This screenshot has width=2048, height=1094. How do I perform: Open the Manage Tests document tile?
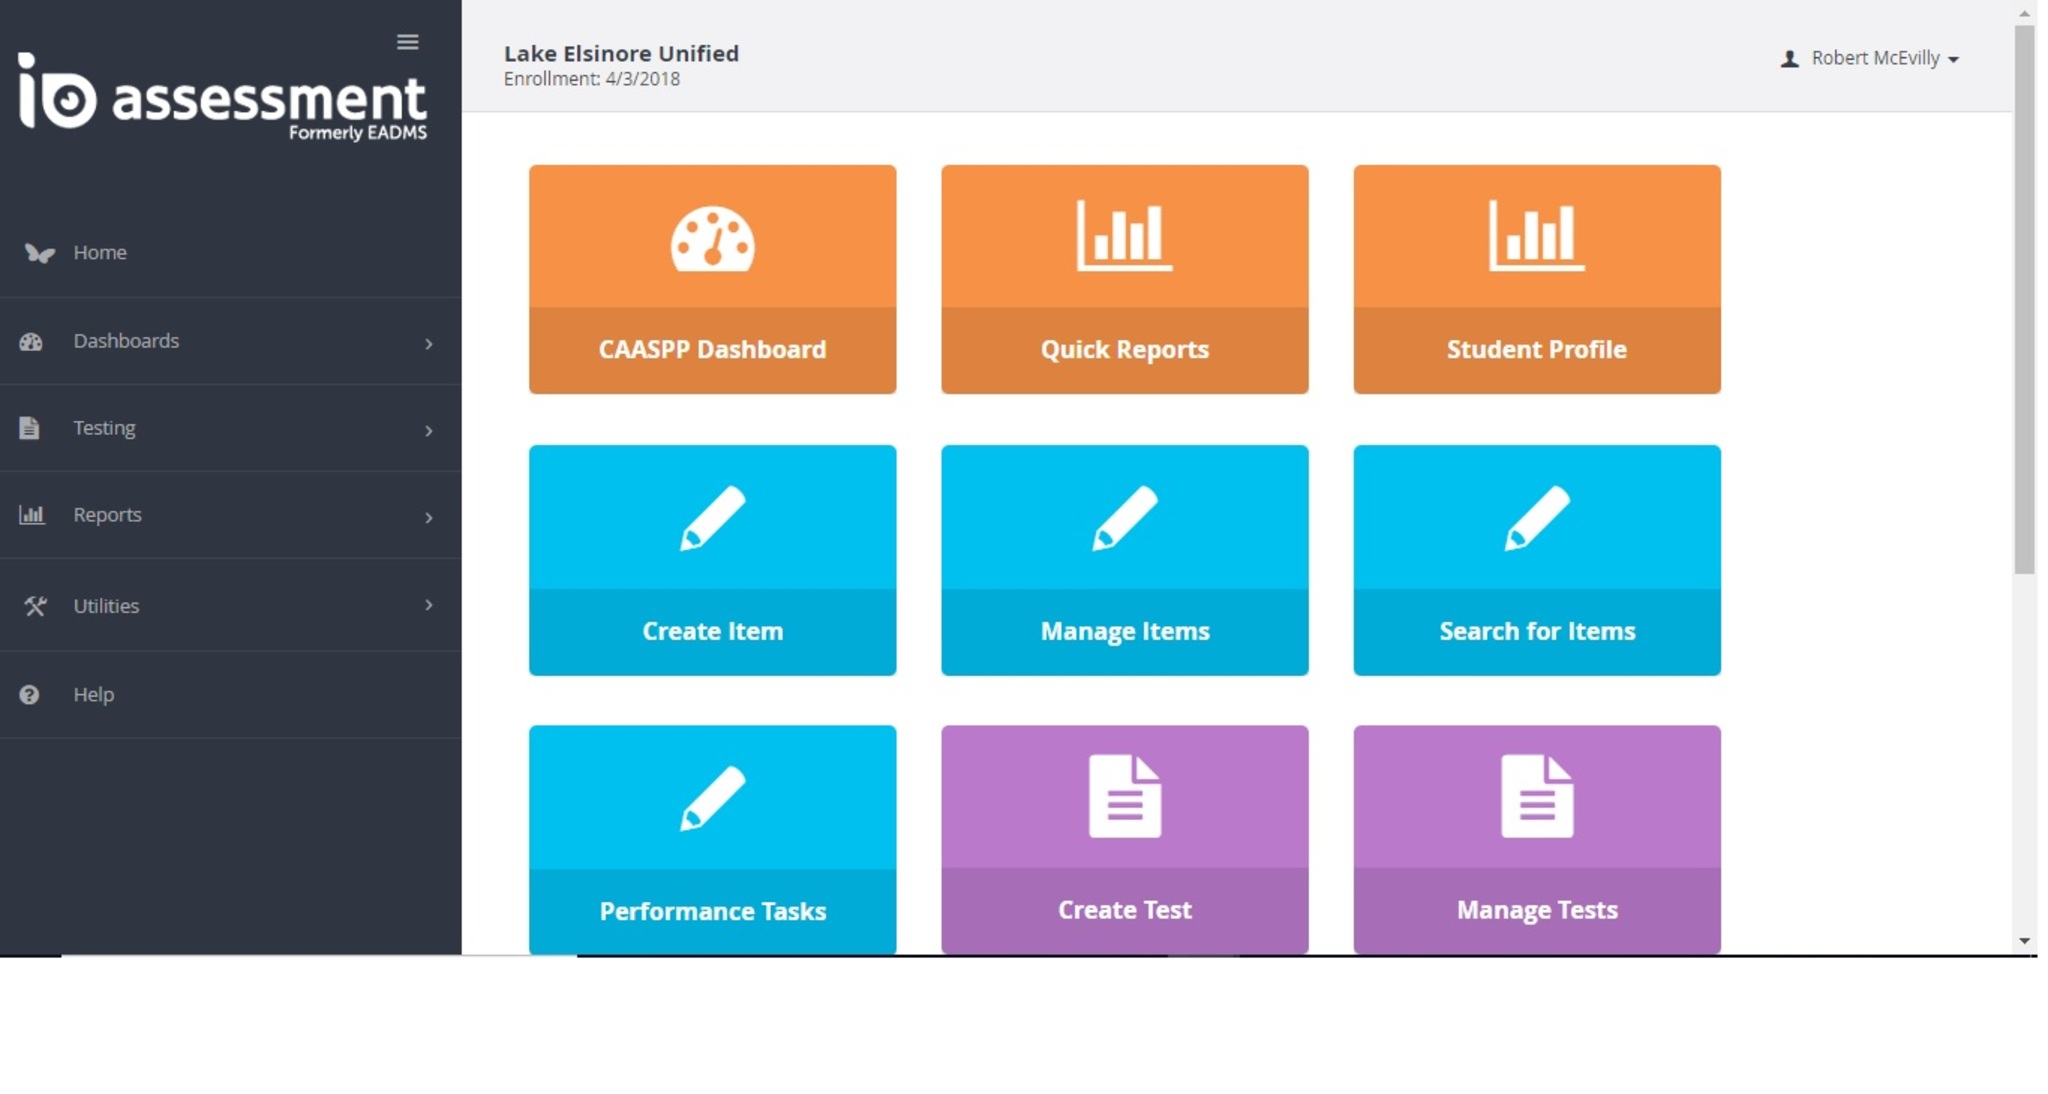1536,840
